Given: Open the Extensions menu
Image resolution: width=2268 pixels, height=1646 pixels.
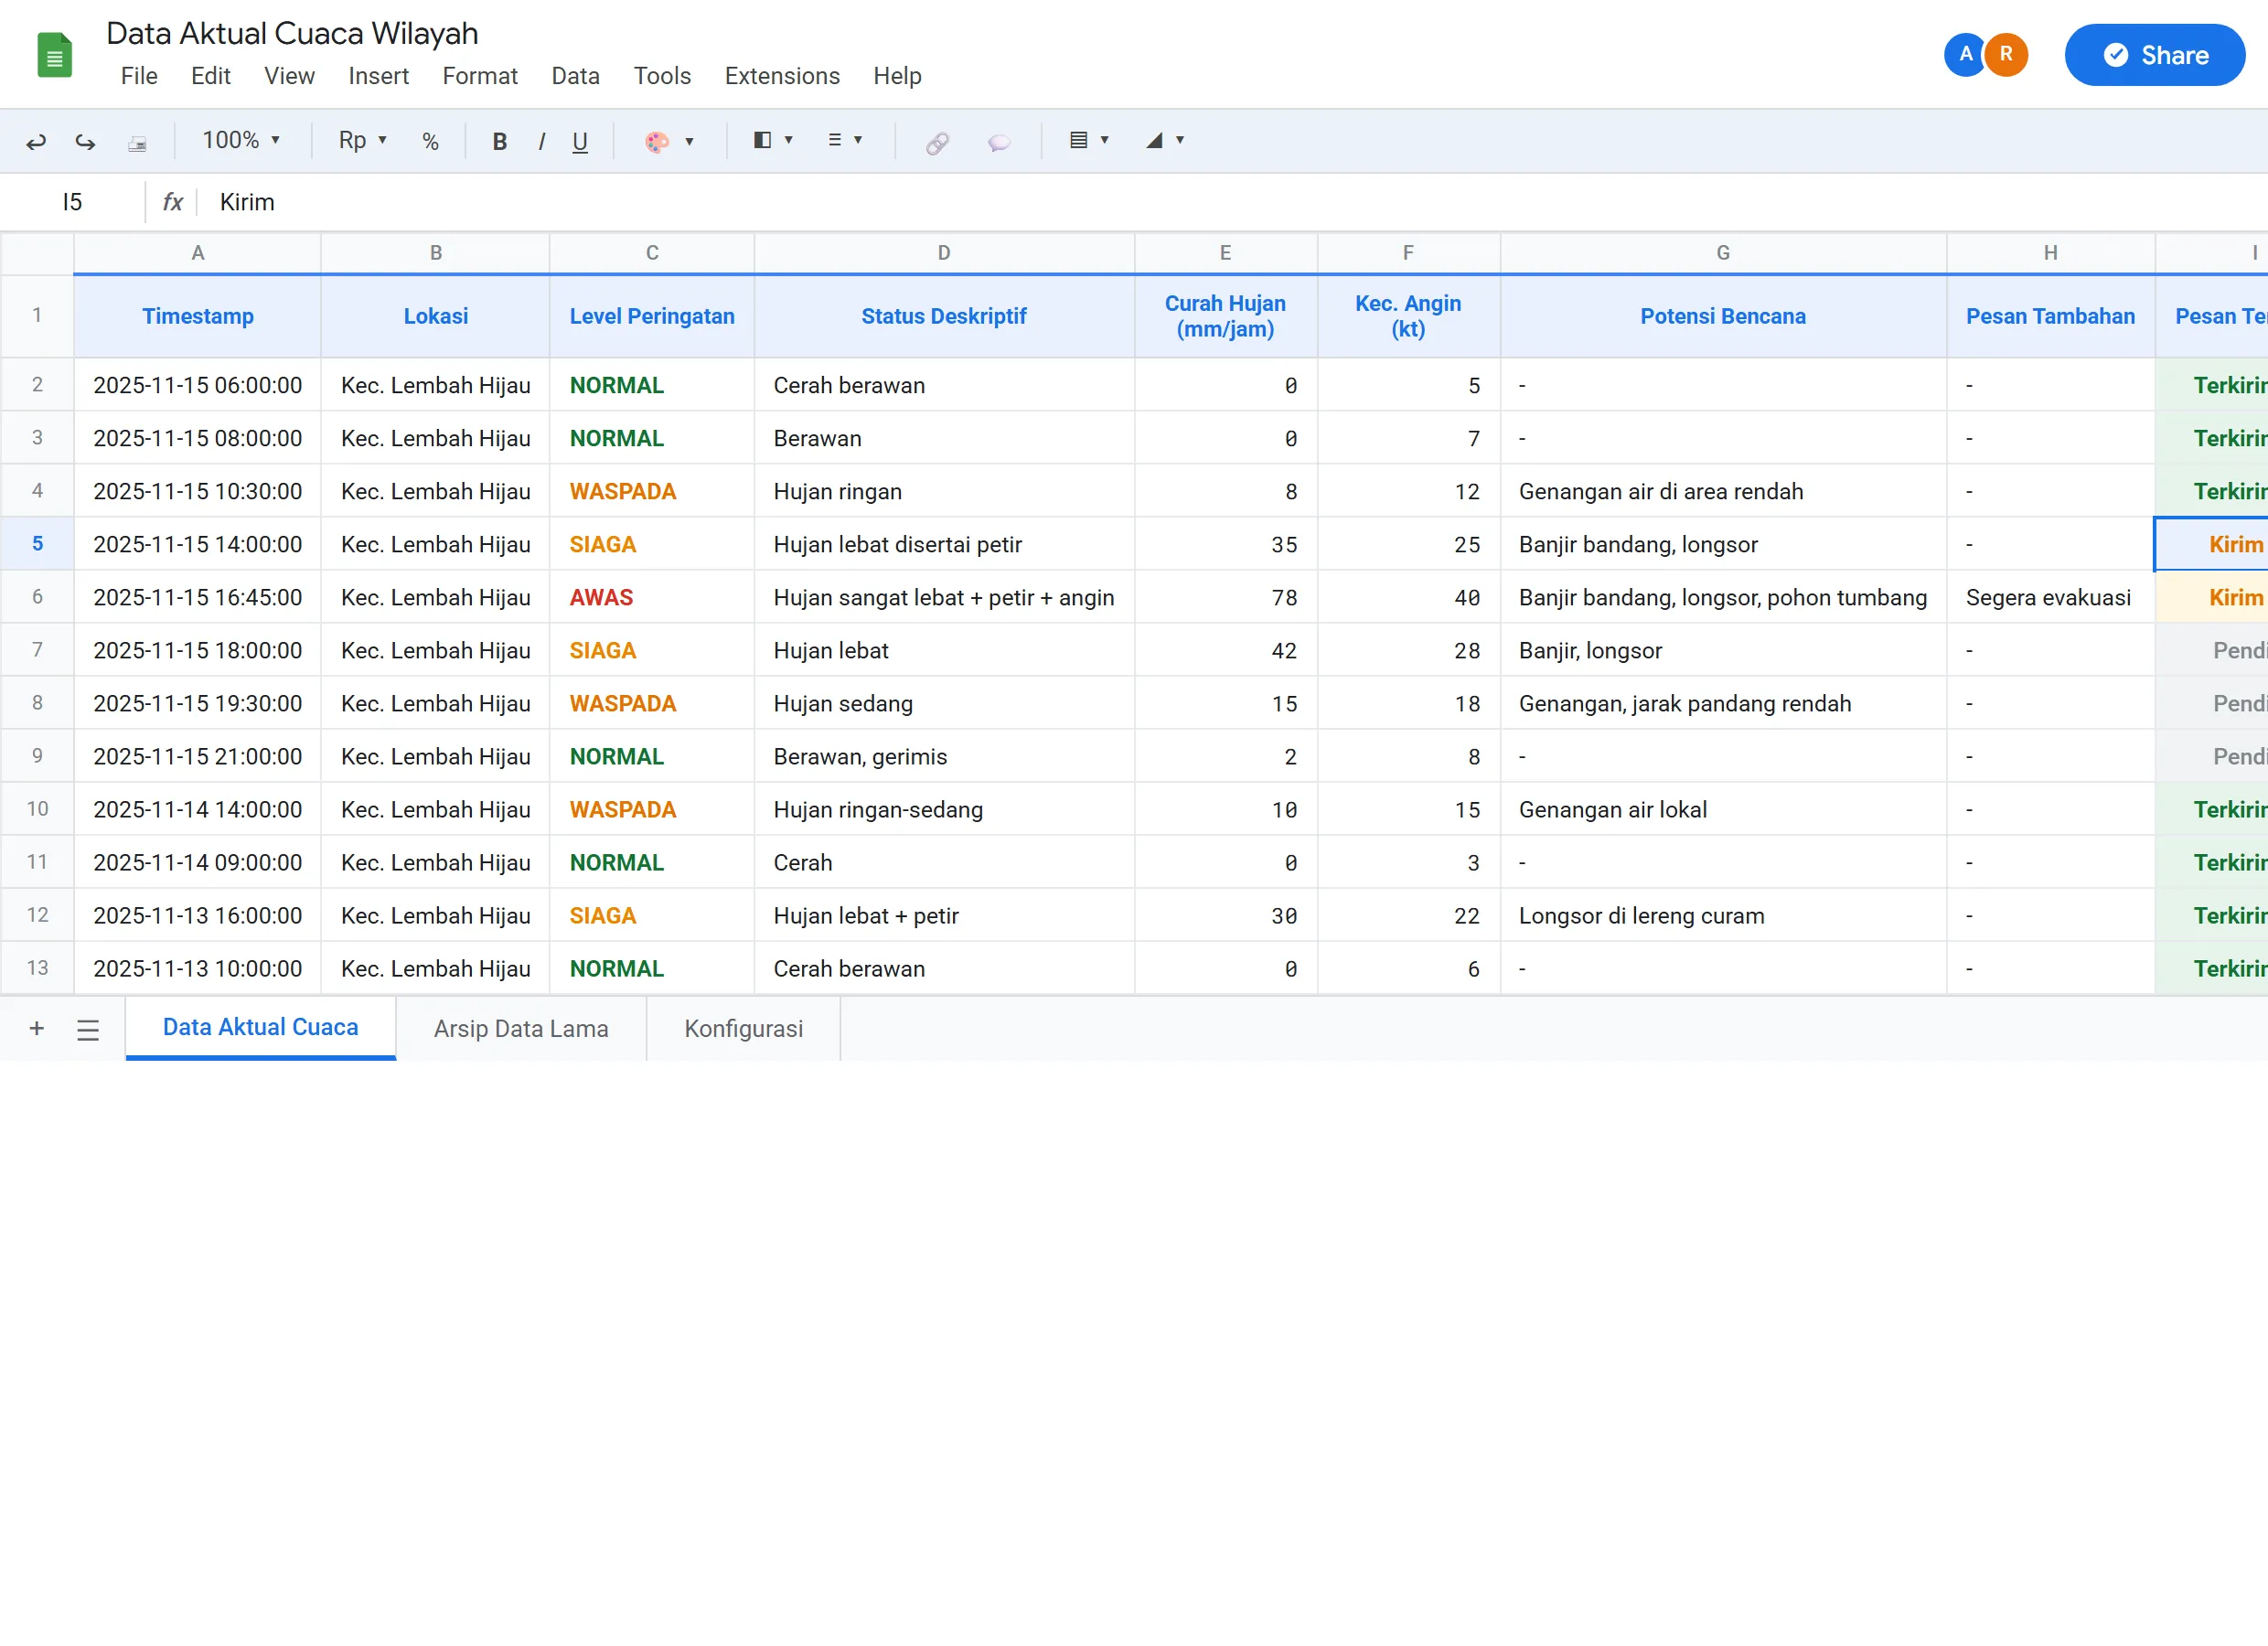Looking at the screenshot, I should tap(781, 76).
